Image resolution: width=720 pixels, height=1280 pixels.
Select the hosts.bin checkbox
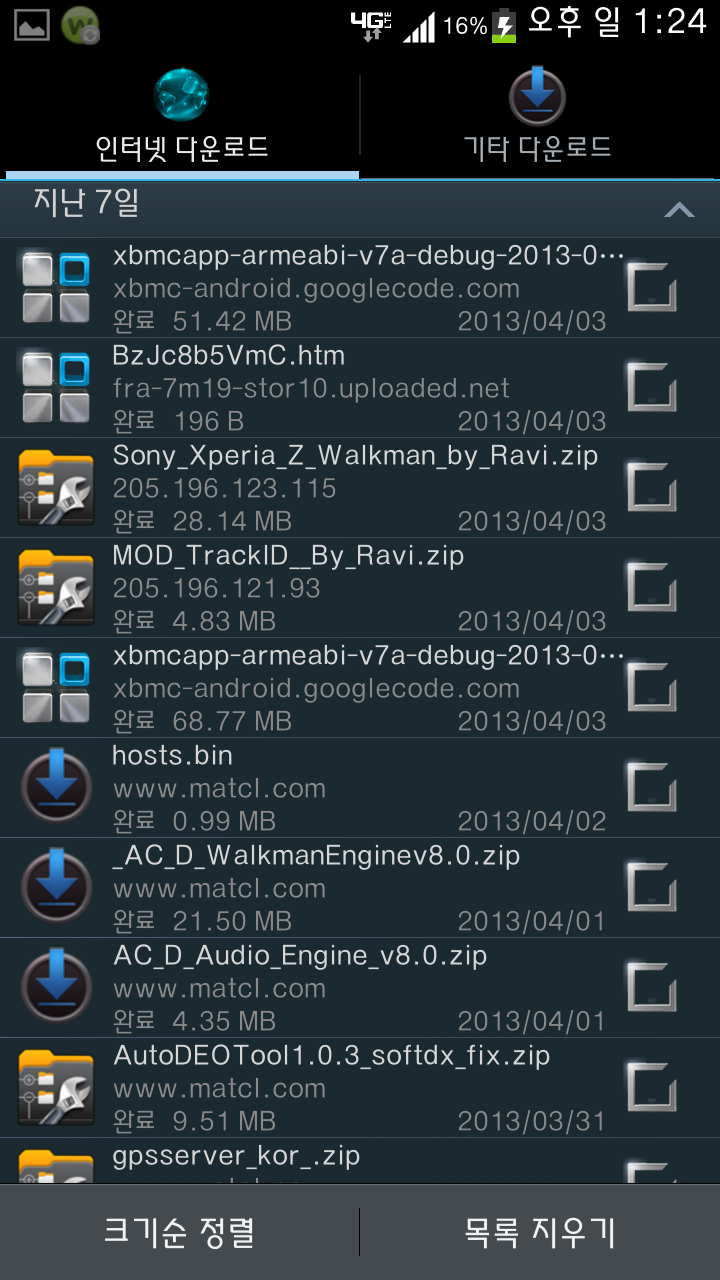point(651,787)
